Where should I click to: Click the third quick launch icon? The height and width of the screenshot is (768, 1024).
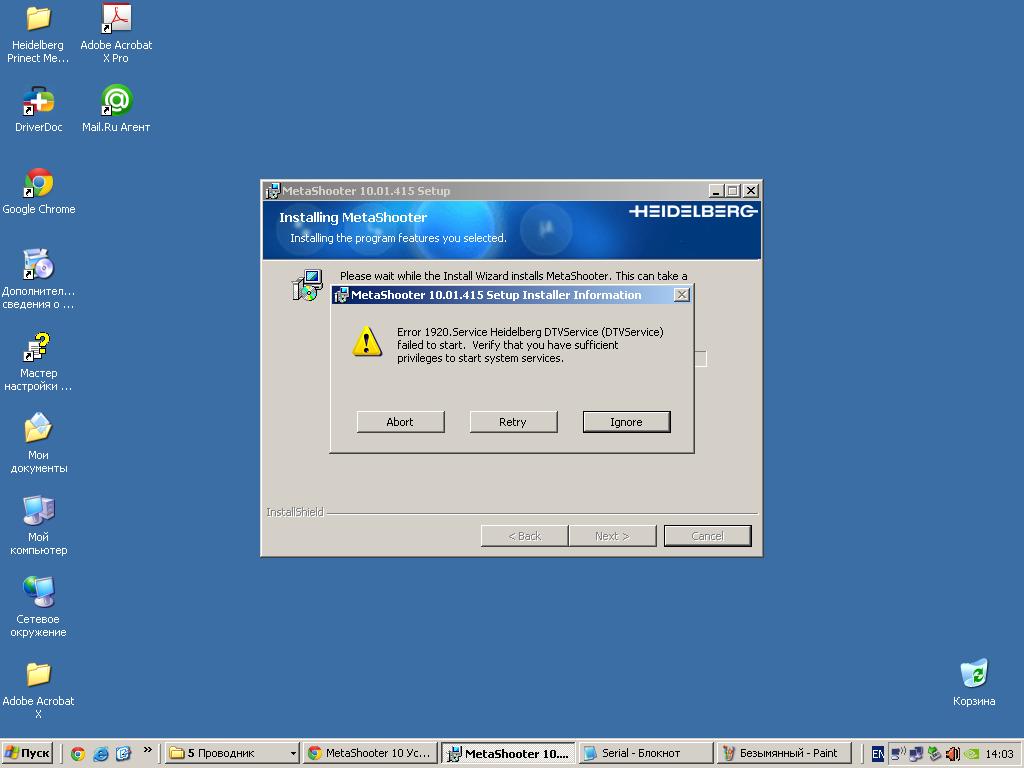pos(123,754)
